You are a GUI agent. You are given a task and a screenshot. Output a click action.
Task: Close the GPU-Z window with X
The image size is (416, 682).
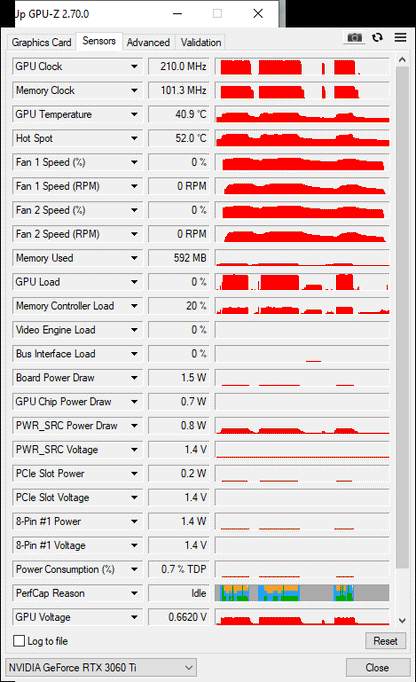(x=258, y=14)
